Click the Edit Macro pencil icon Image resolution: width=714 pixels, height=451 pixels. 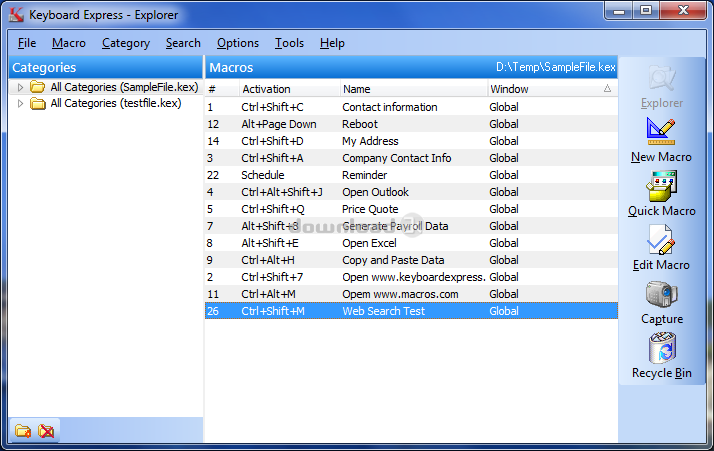coord(661,240)
